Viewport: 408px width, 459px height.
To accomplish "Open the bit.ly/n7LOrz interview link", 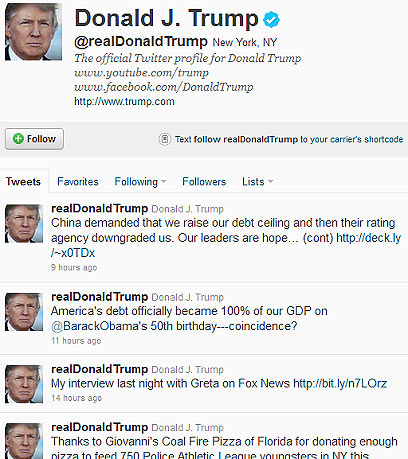I will click(340, 384).
